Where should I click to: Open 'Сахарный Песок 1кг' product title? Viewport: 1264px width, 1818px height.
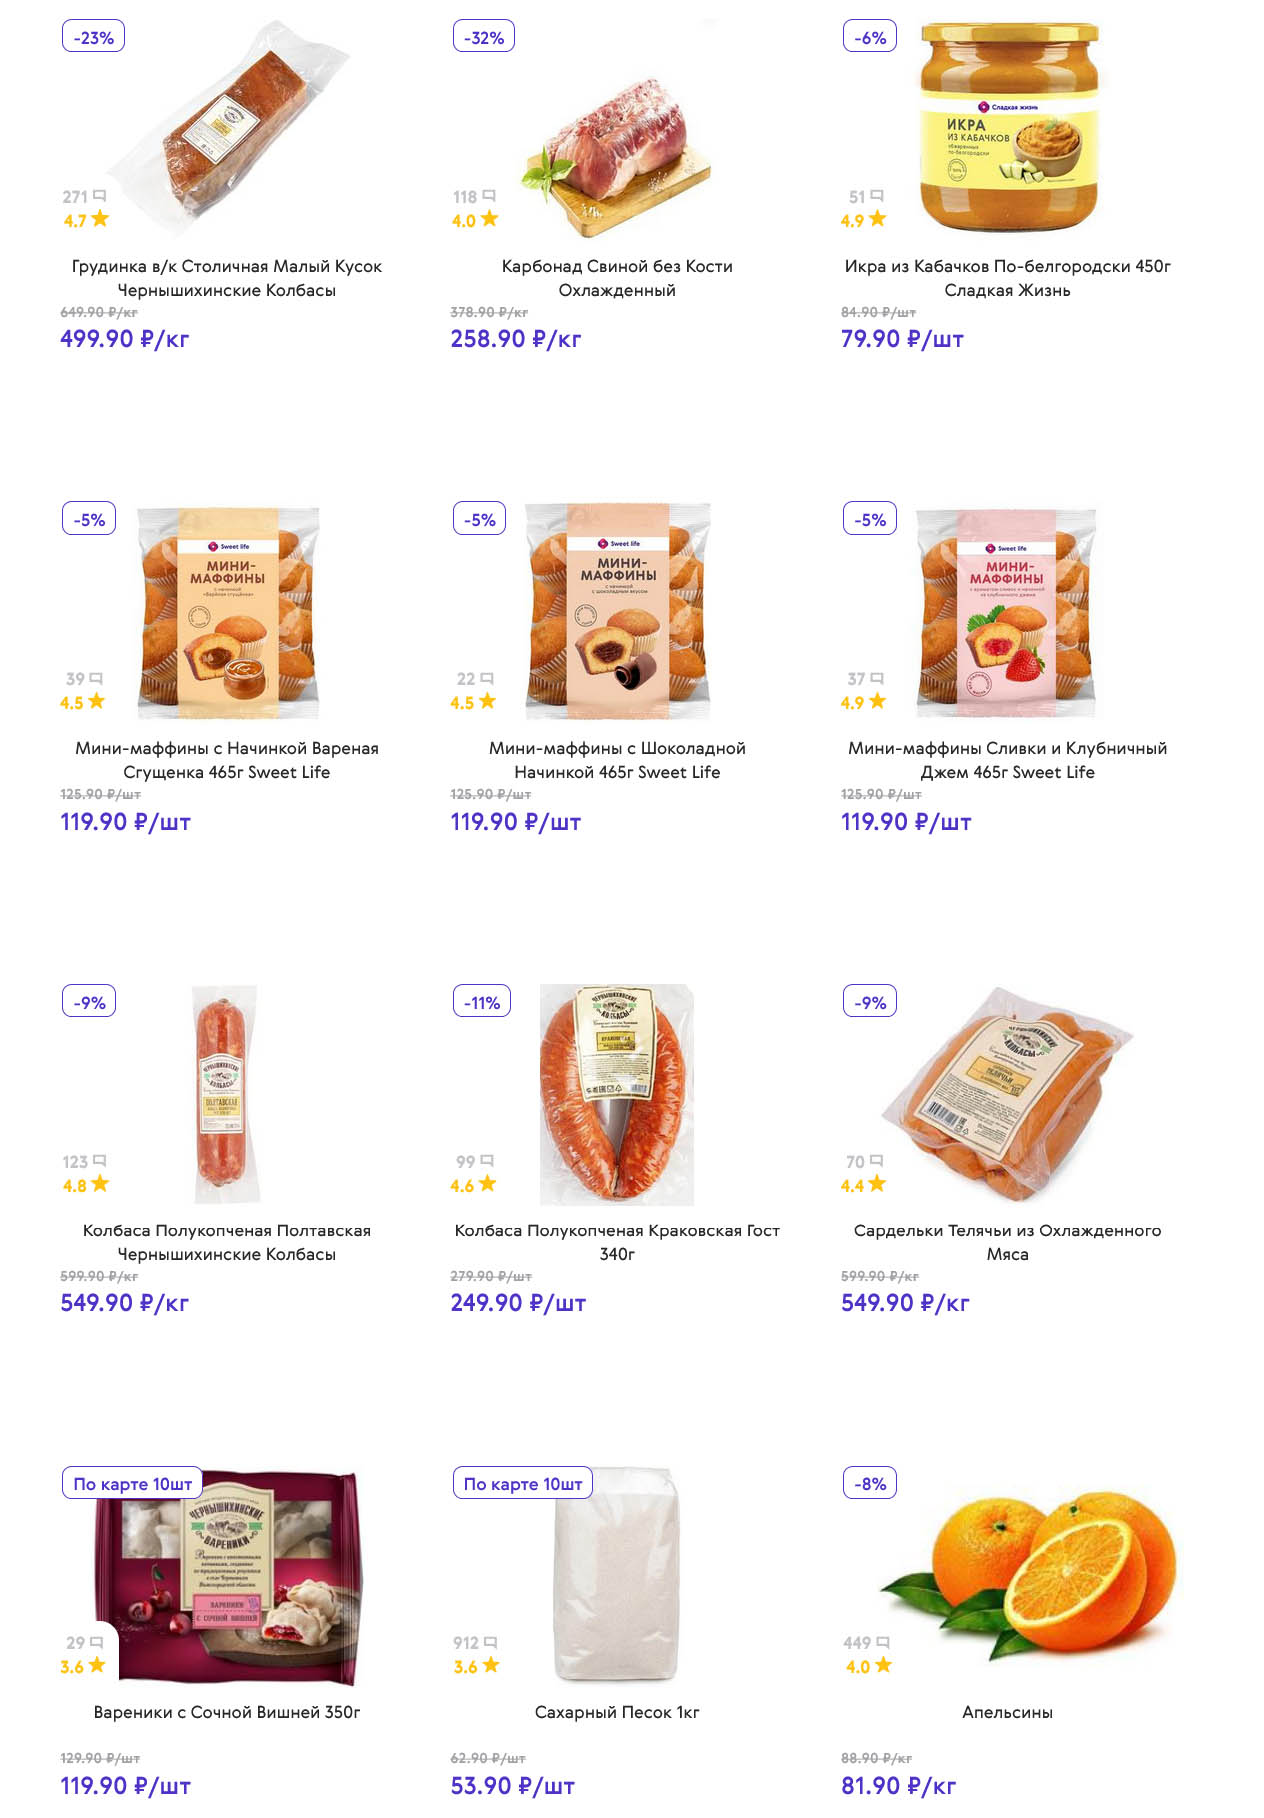pyautogui.click(x=617, y=1712)
